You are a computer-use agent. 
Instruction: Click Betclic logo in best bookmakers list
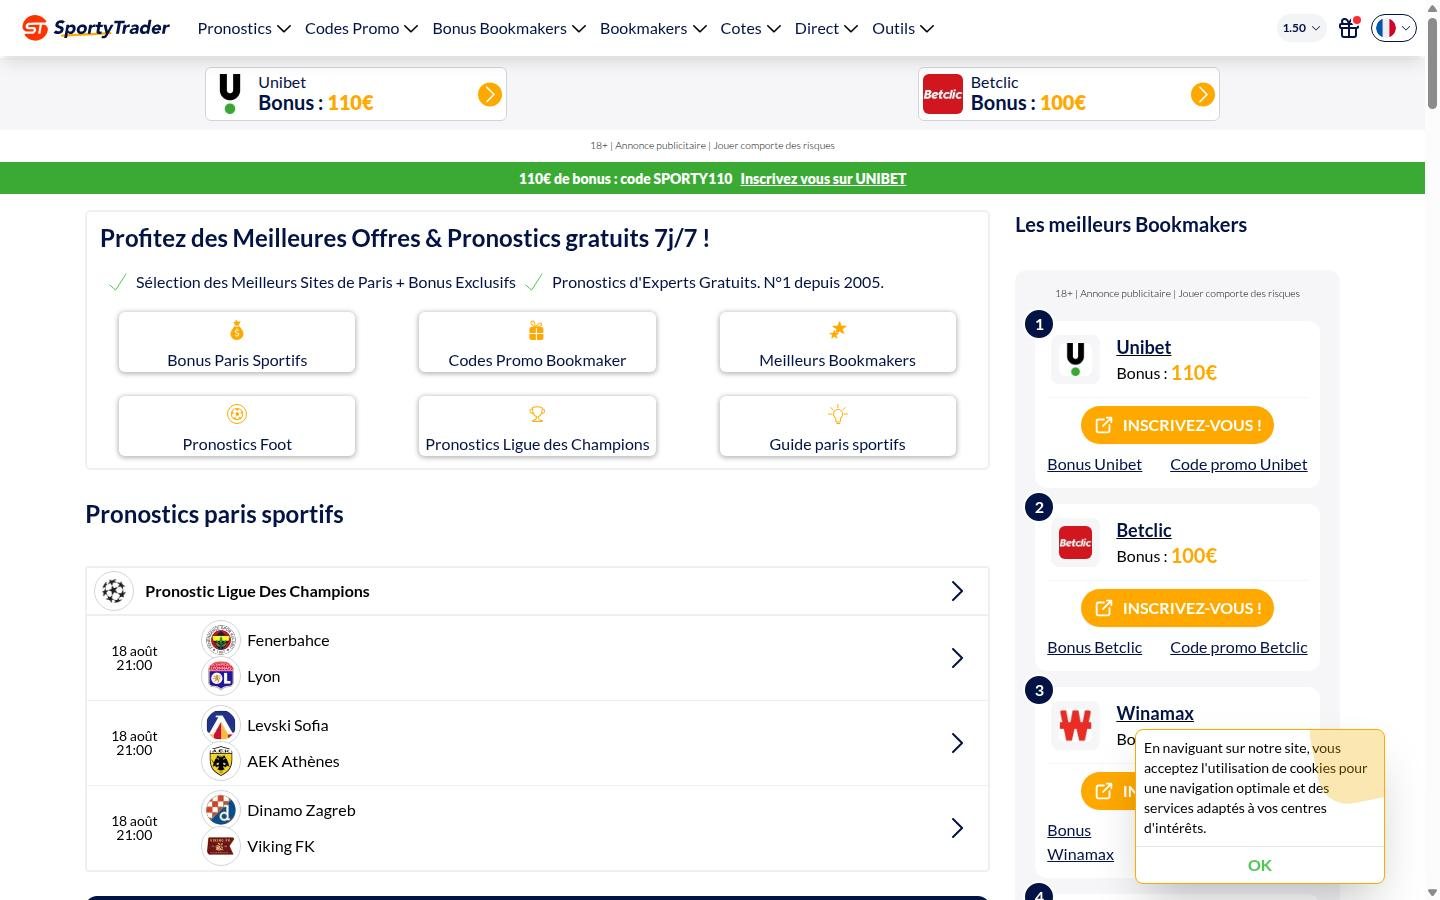click(x=1075, y=543)
